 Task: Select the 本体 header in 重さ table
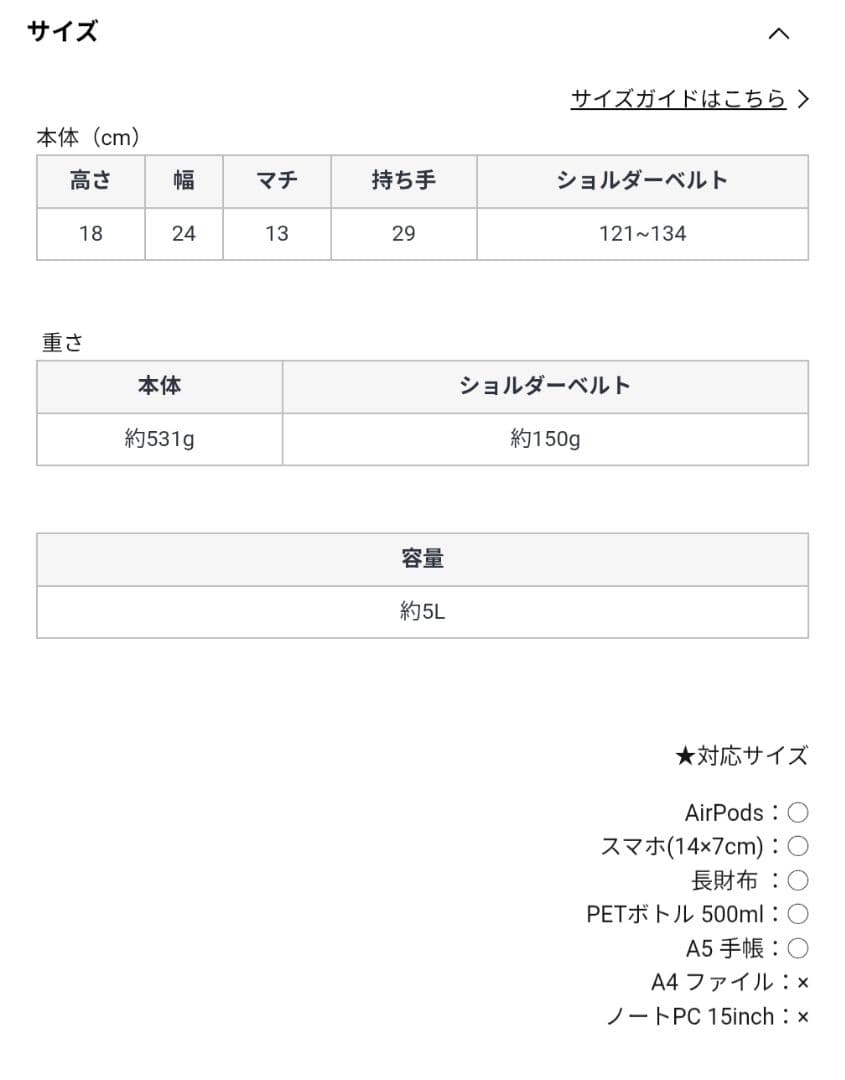tap(159, 387)
